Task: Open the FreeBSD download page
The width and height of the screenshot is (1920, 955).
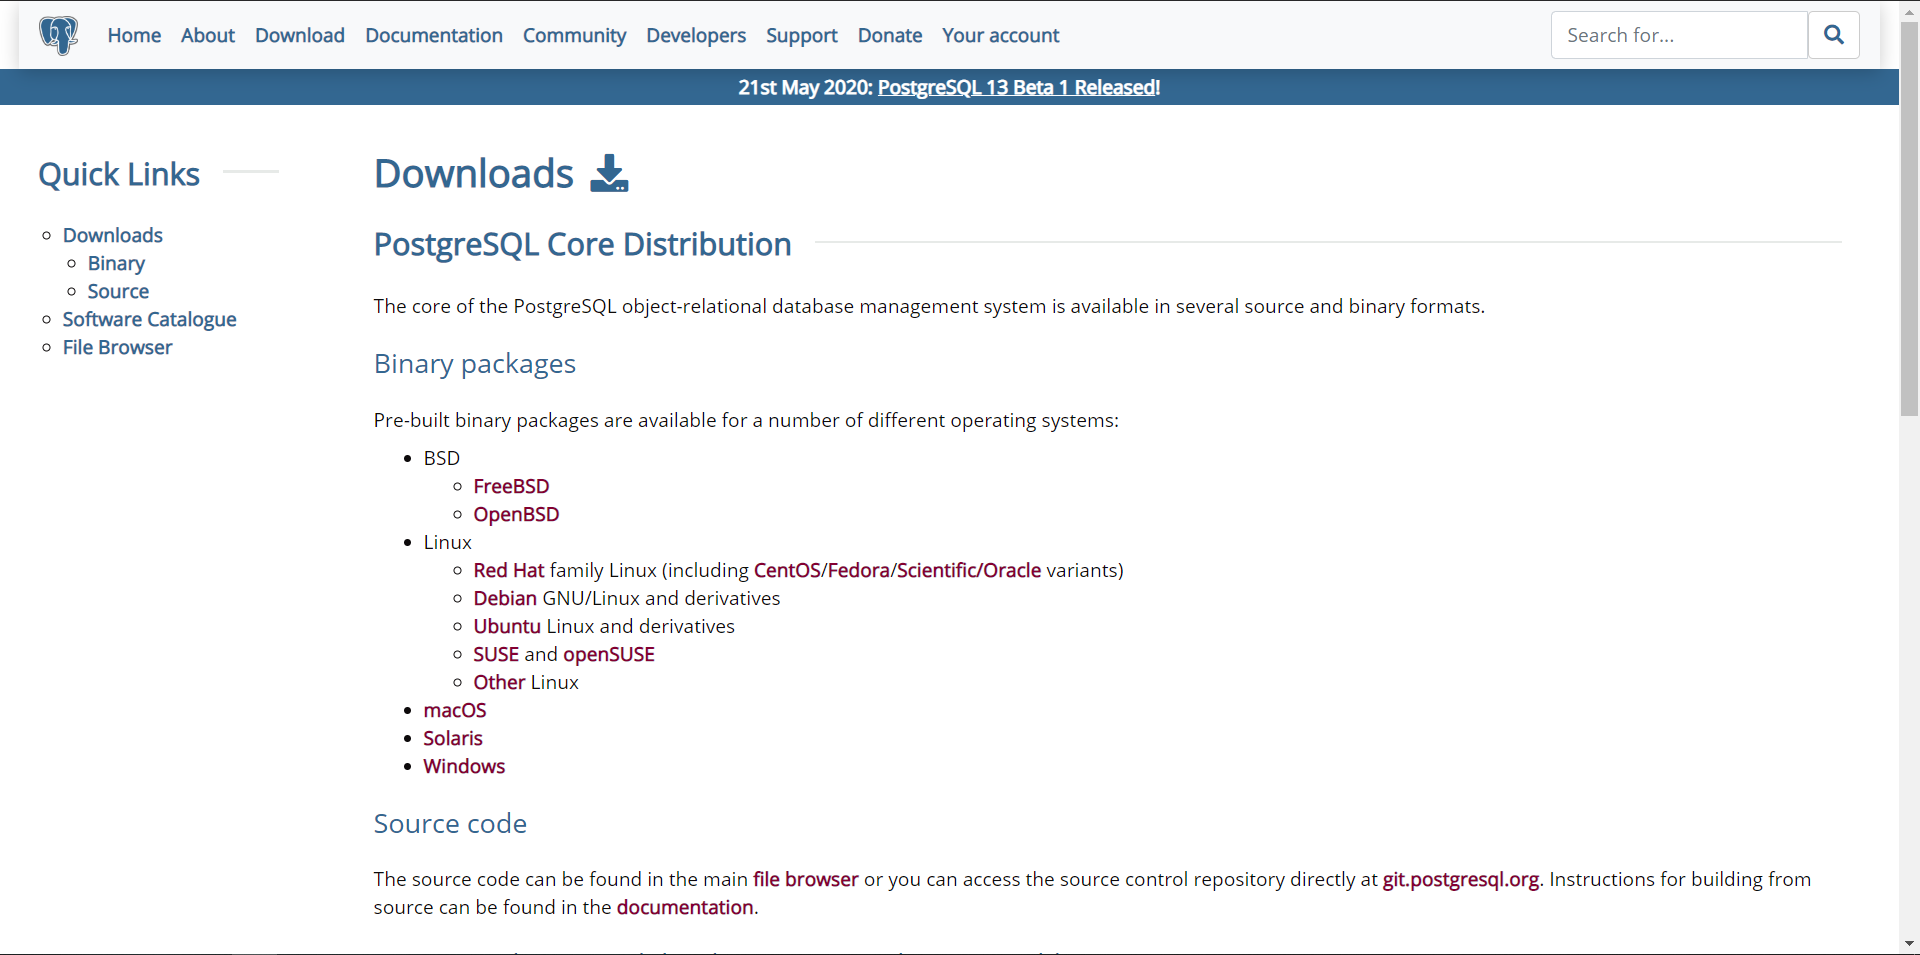Action: 511,486
